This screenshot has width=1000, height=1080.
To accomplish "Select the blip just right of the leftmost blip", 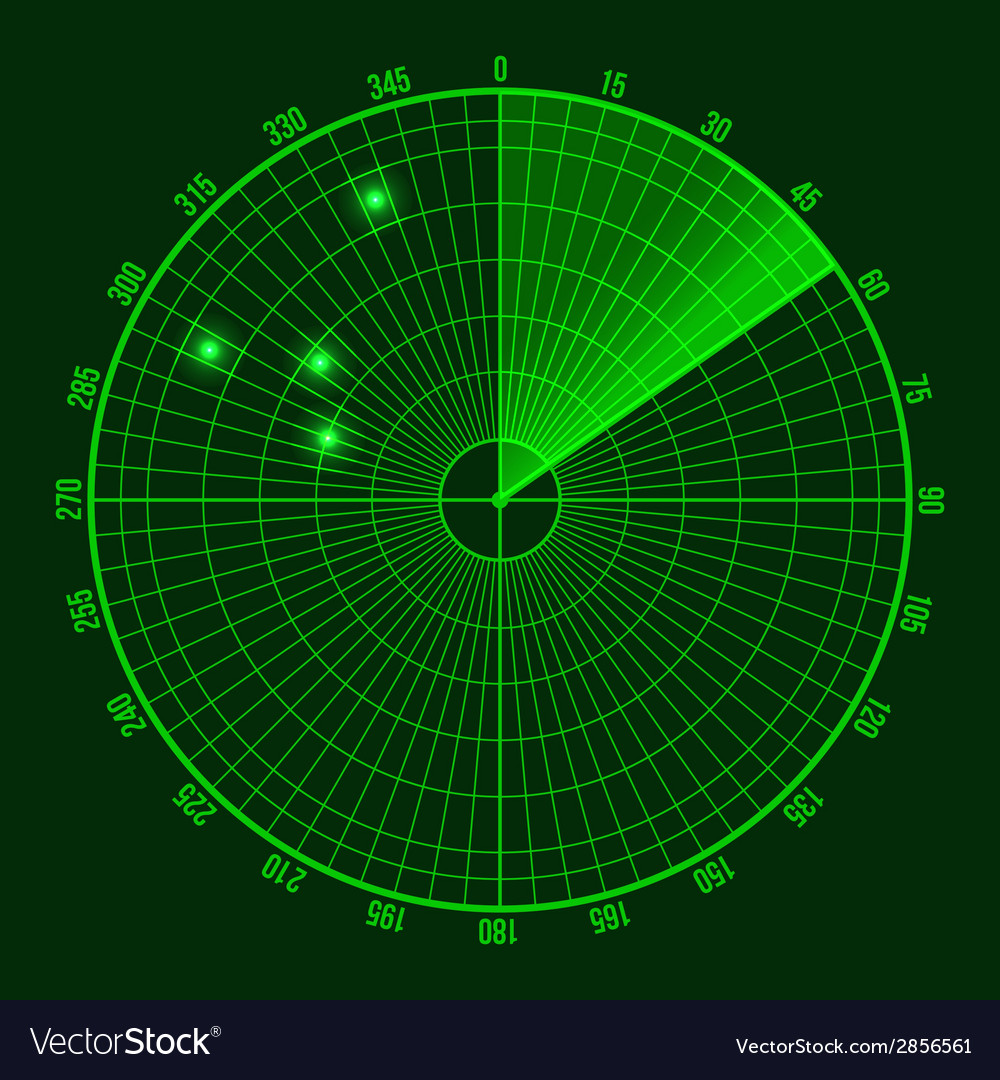I will click(319, 362).
